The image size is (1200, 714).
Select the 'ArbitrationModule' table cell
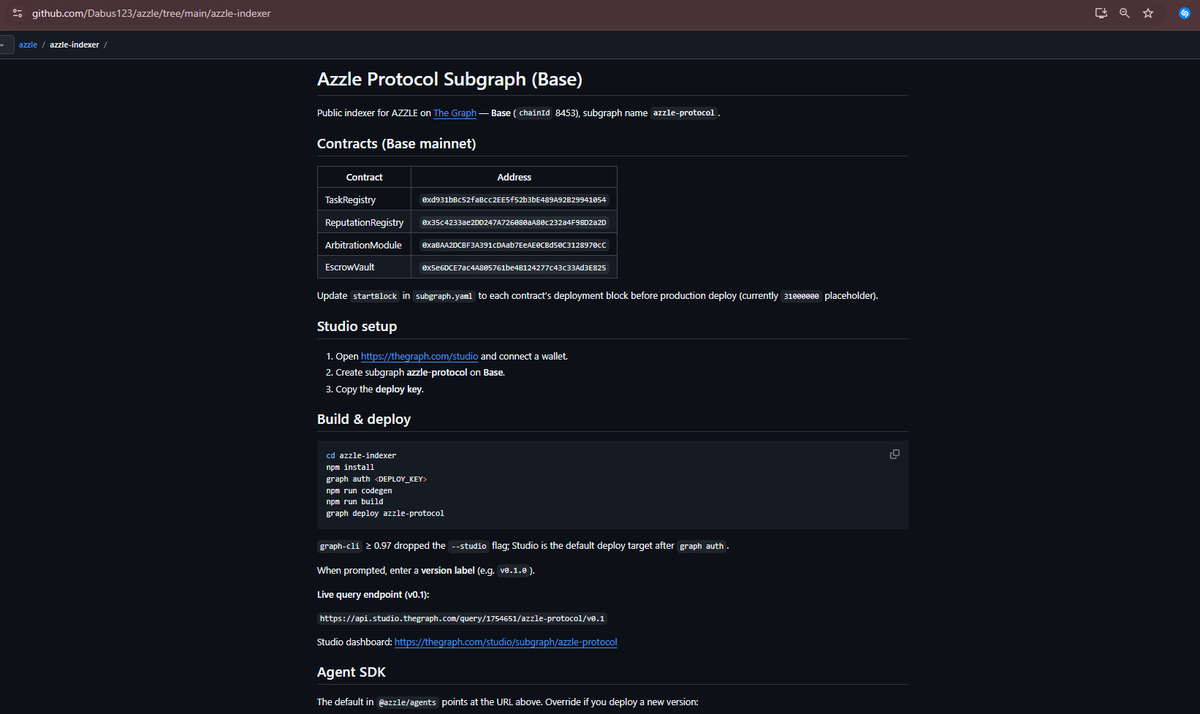tap(364, 245)
